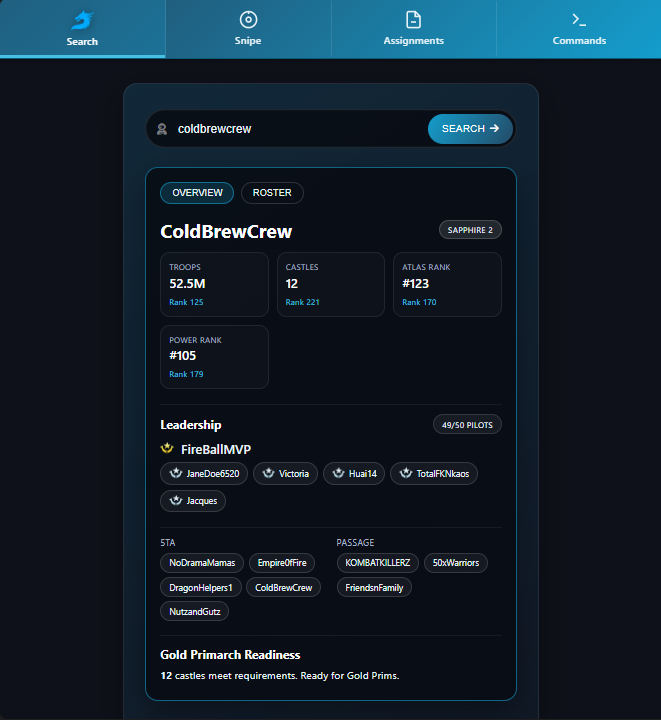The image size is (661, 720).
Task: Click the Snipe target icon
Action: click(248, 19)
